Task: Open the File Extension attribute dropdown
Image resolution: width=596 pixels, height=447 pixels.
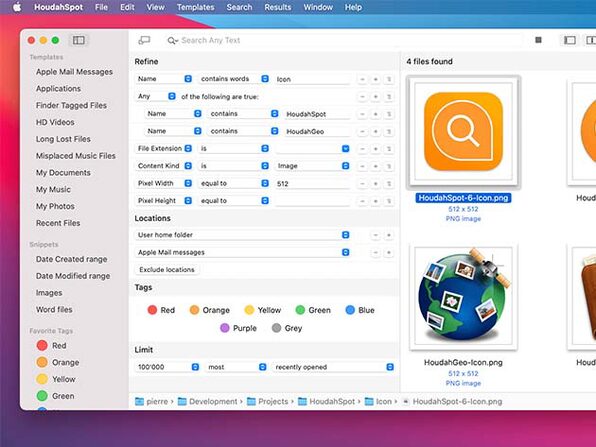Action: tap(164, 148)
